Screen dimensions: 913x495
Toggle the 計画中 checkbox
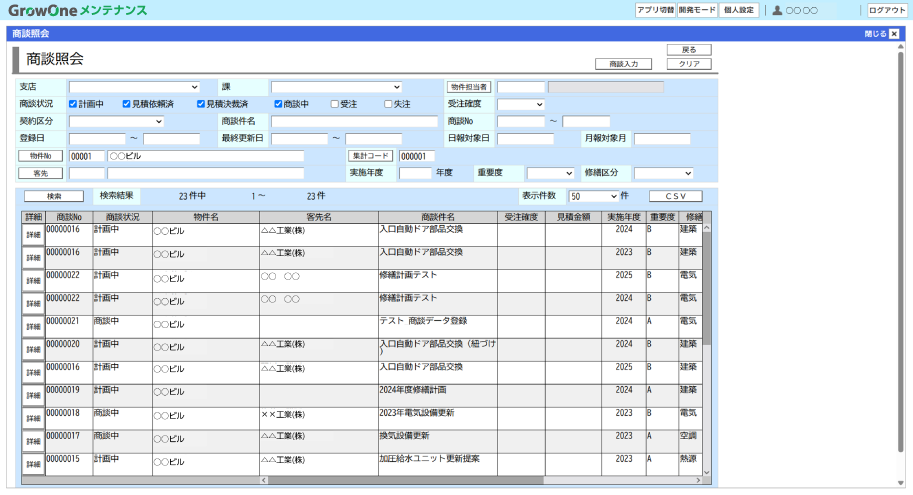tap(73, 104)
